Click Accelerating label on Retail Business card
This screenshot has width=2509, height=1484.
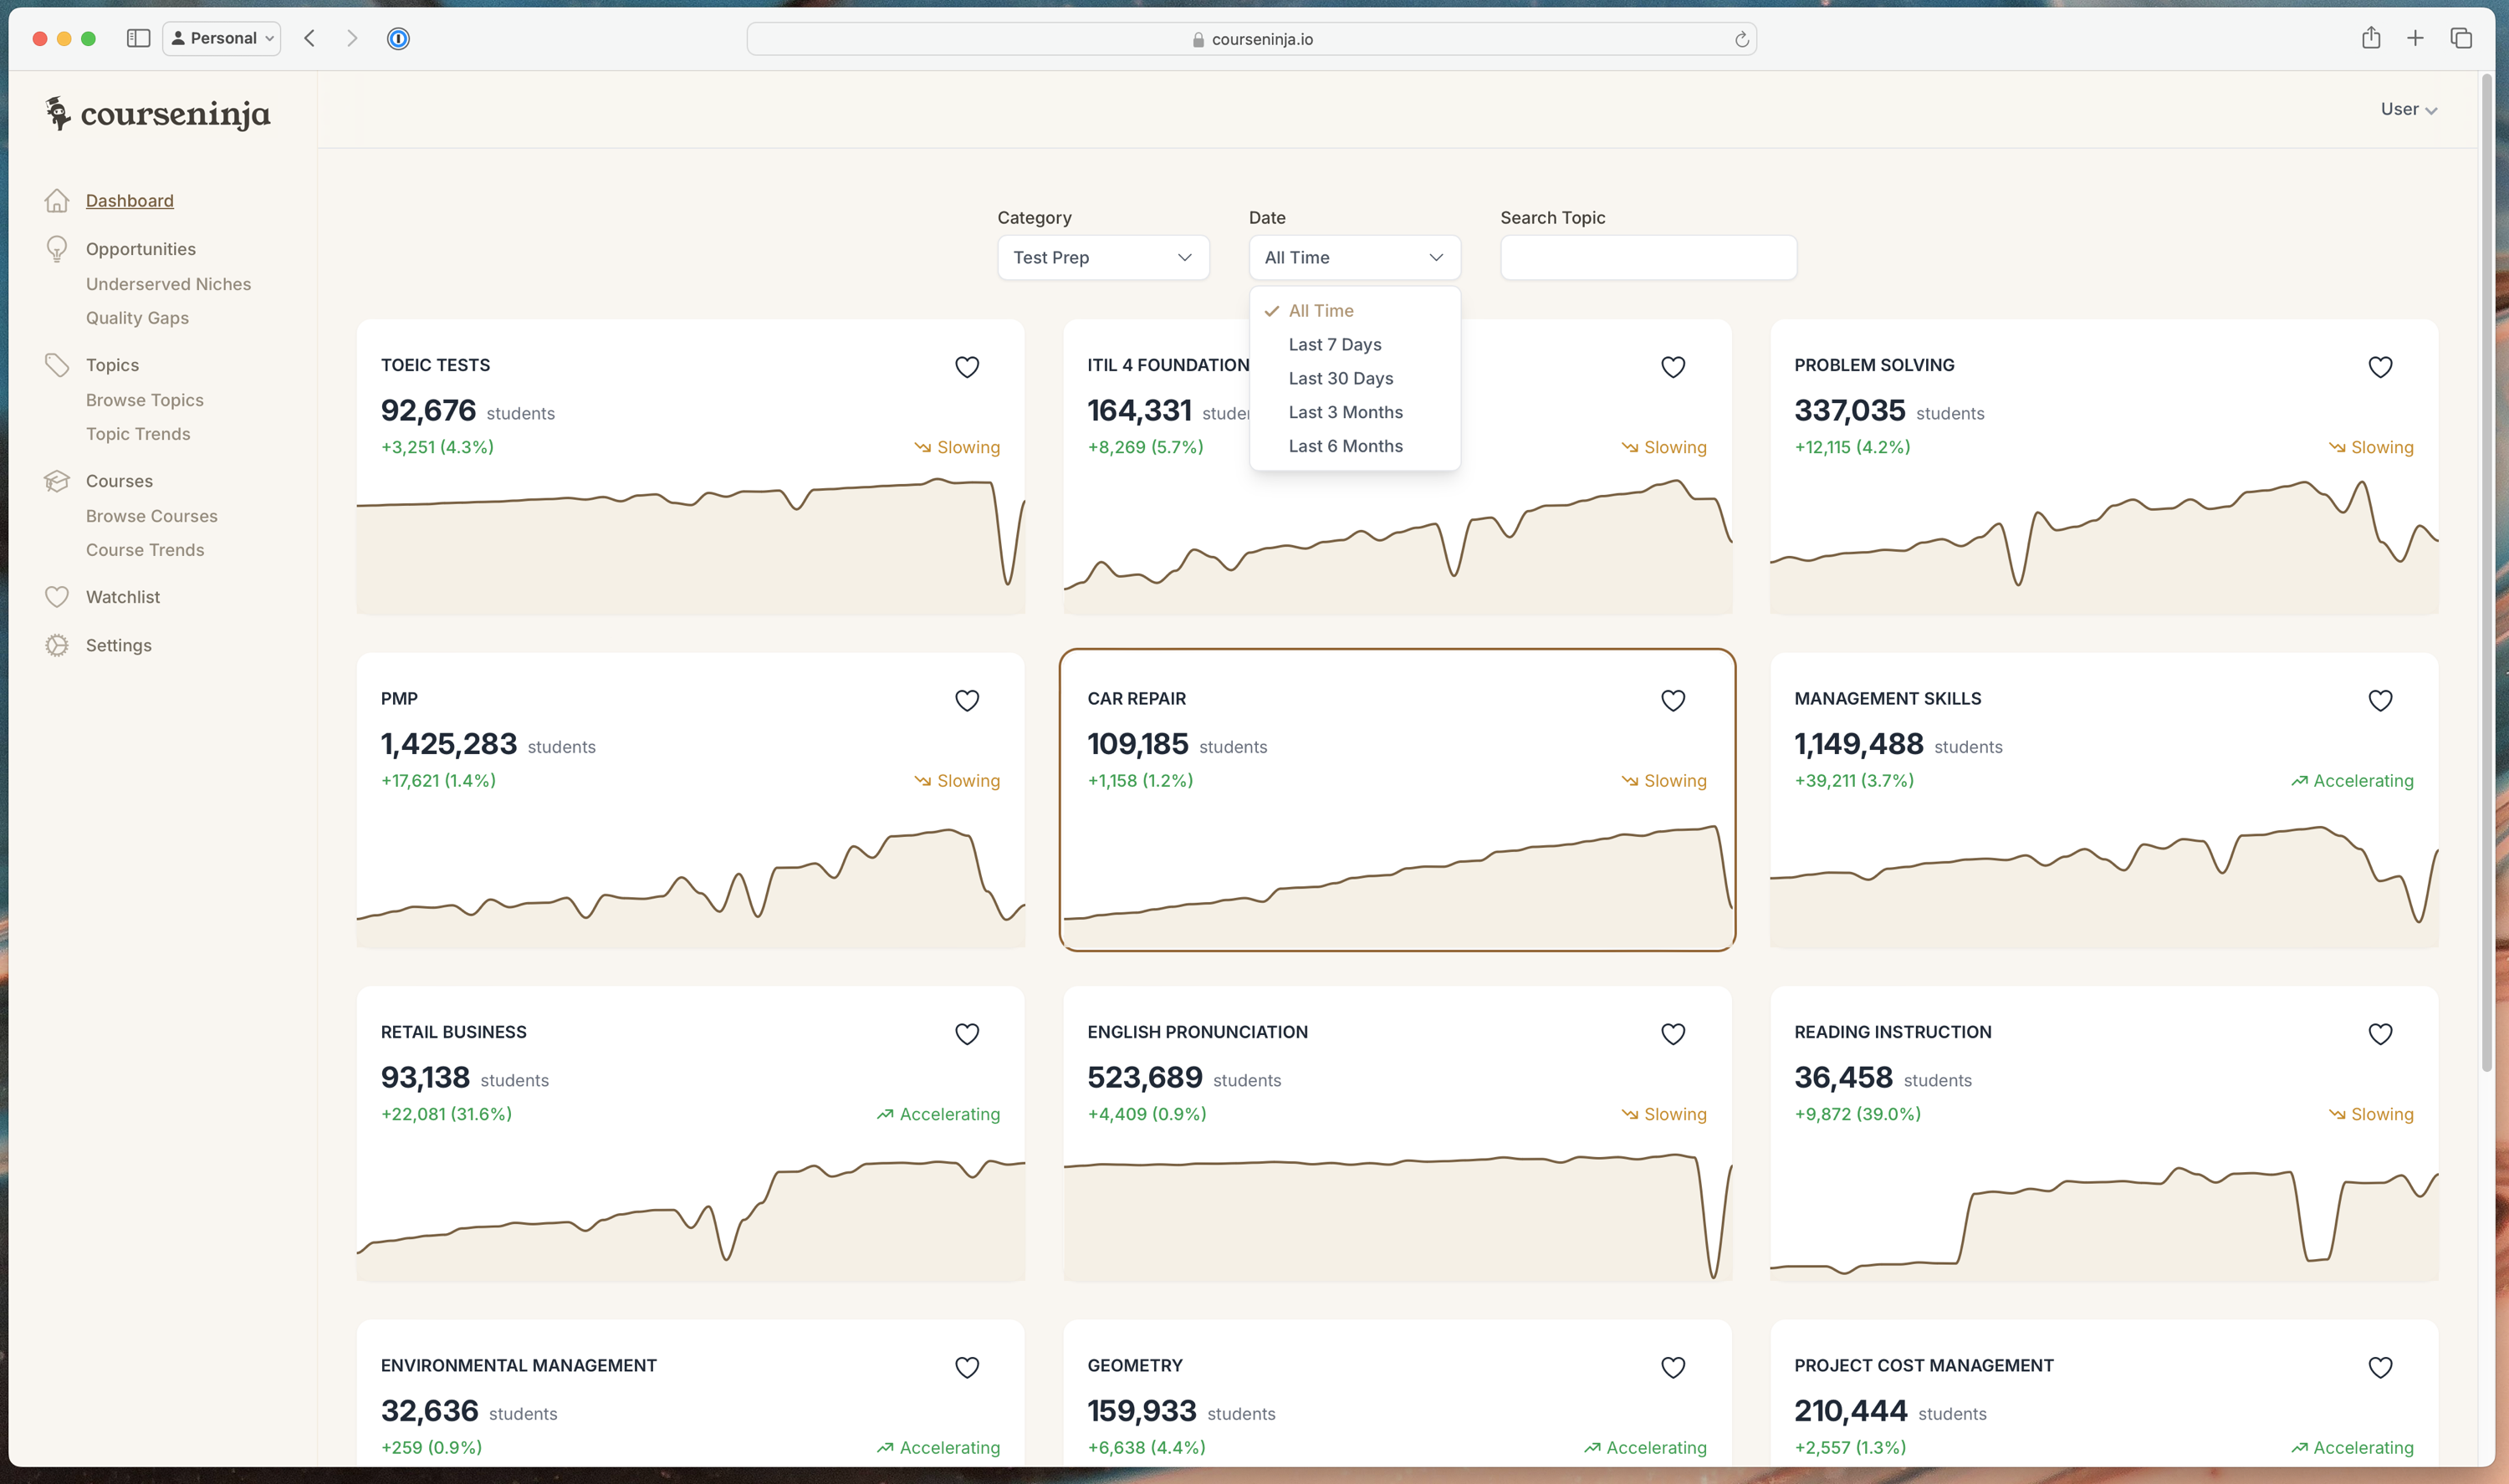click(x=938, y=1114)
